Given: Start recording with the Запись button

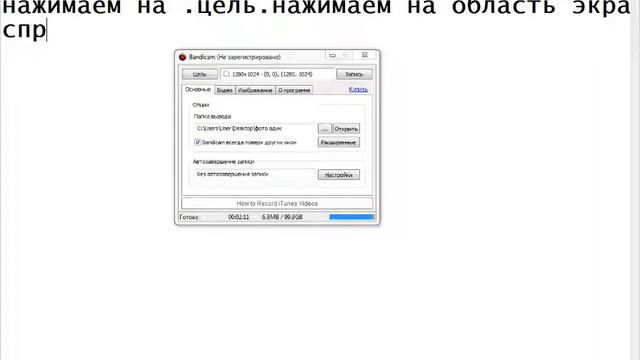Looking at the screenshot, I should [354, 74].
